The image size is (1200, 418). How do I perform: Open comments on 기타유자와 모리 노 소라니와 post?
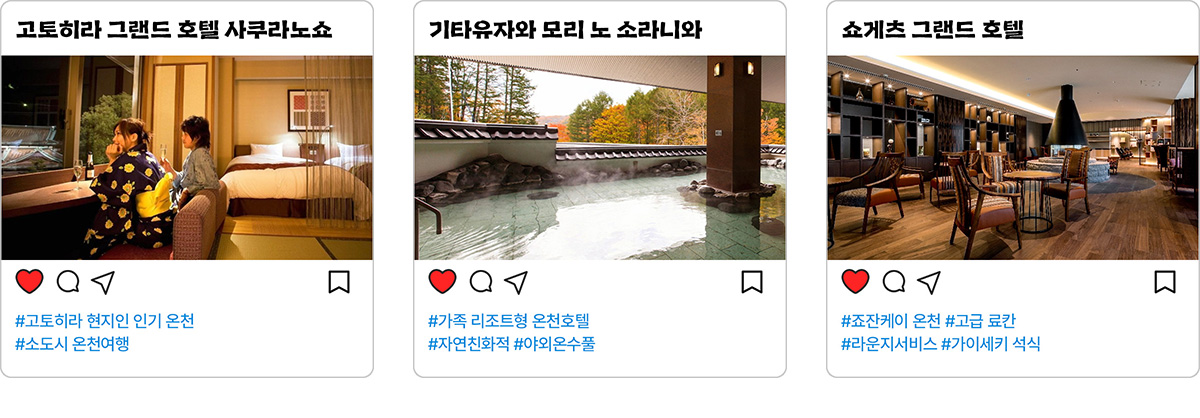pyautogui.click(x=481, y=282)
